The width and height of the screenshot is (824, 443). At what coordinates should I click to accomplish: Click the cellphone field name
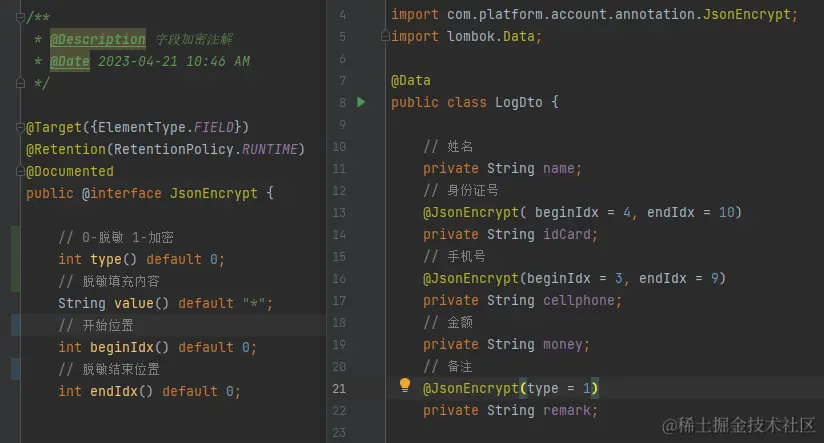[579, 301]
